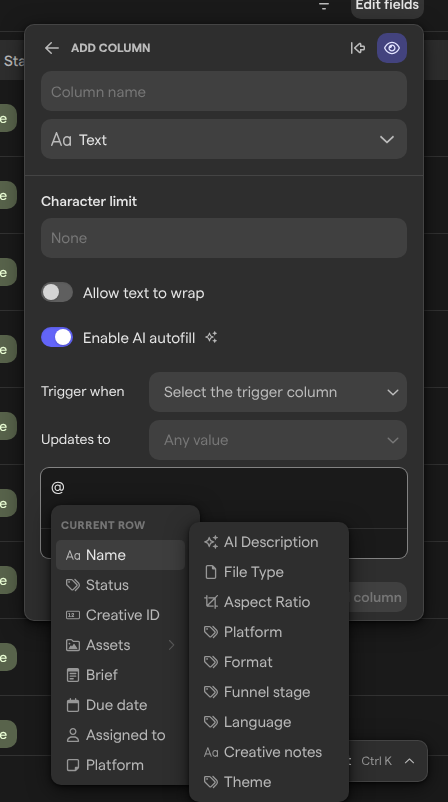Click the partially hidden column button

click(x=377, y=597)
